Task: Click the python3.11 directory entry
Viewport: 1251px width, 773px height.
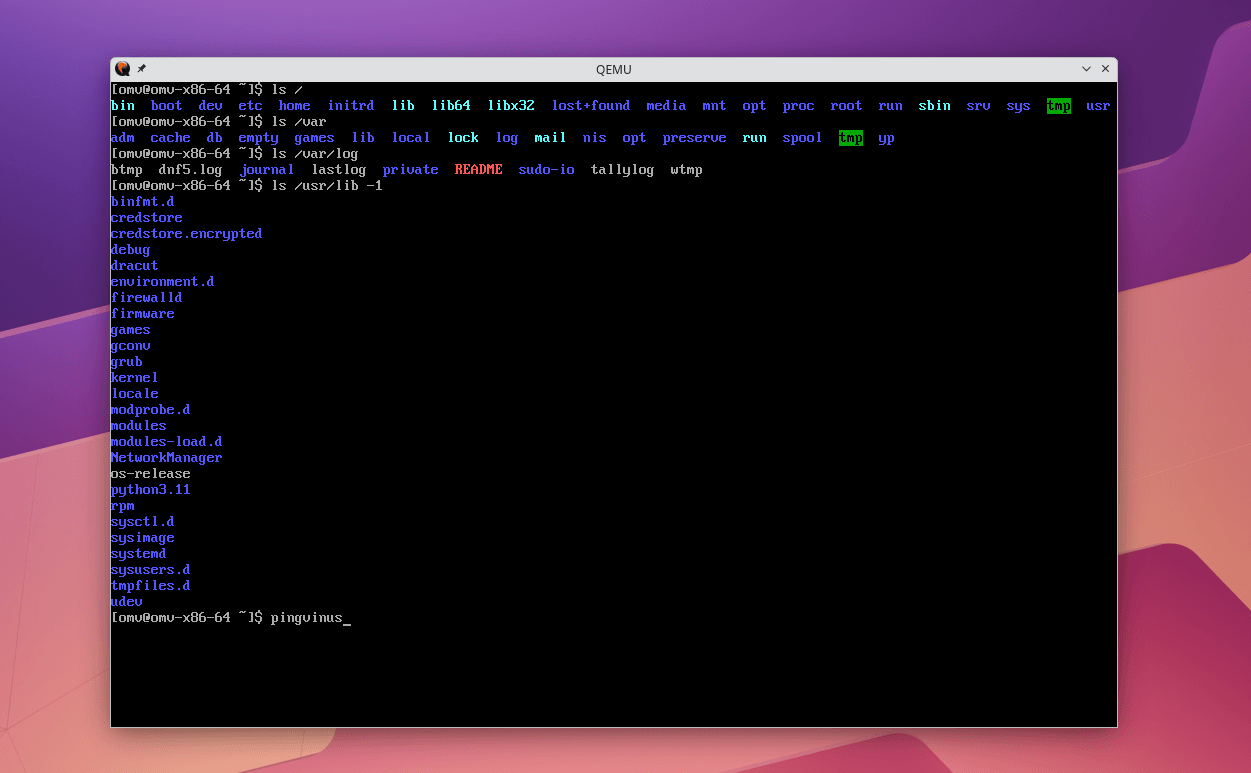Action: coord(151,490)
